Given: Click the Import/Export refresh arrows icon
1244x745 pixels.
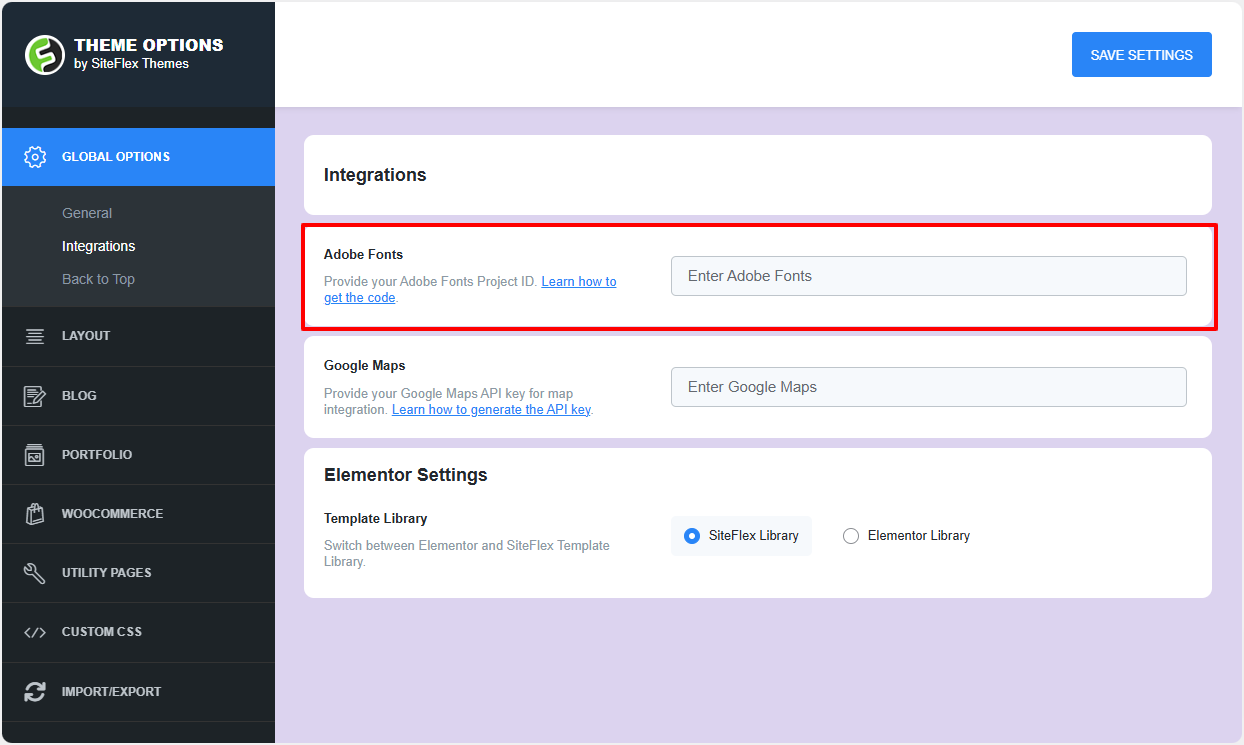Looking at the screenshot, I should 35,692.
